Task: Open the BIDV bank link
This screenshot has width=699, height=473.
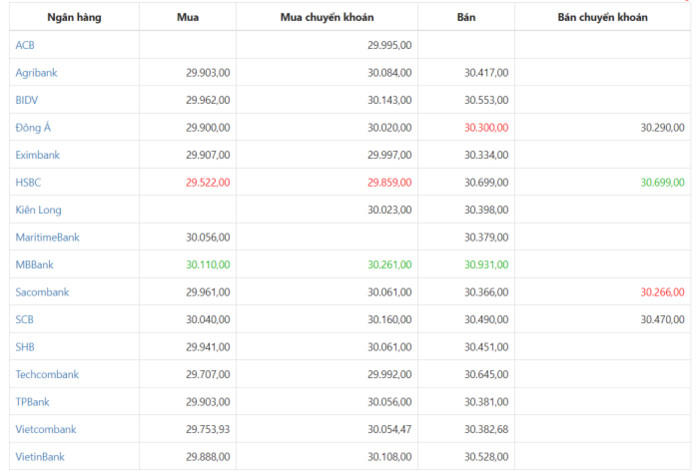Action: 27,100
